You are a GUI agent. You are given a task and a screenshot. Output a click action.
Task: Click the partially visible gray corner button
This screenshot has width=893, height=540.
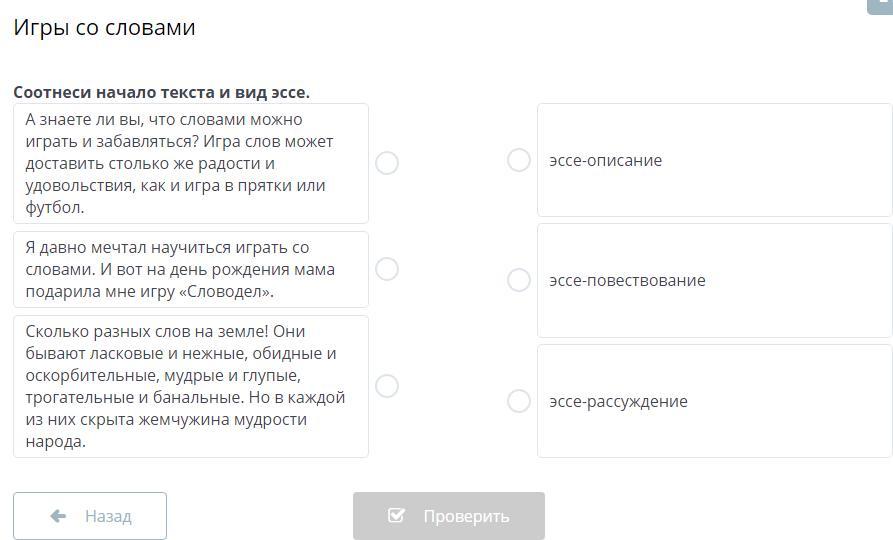881,6
